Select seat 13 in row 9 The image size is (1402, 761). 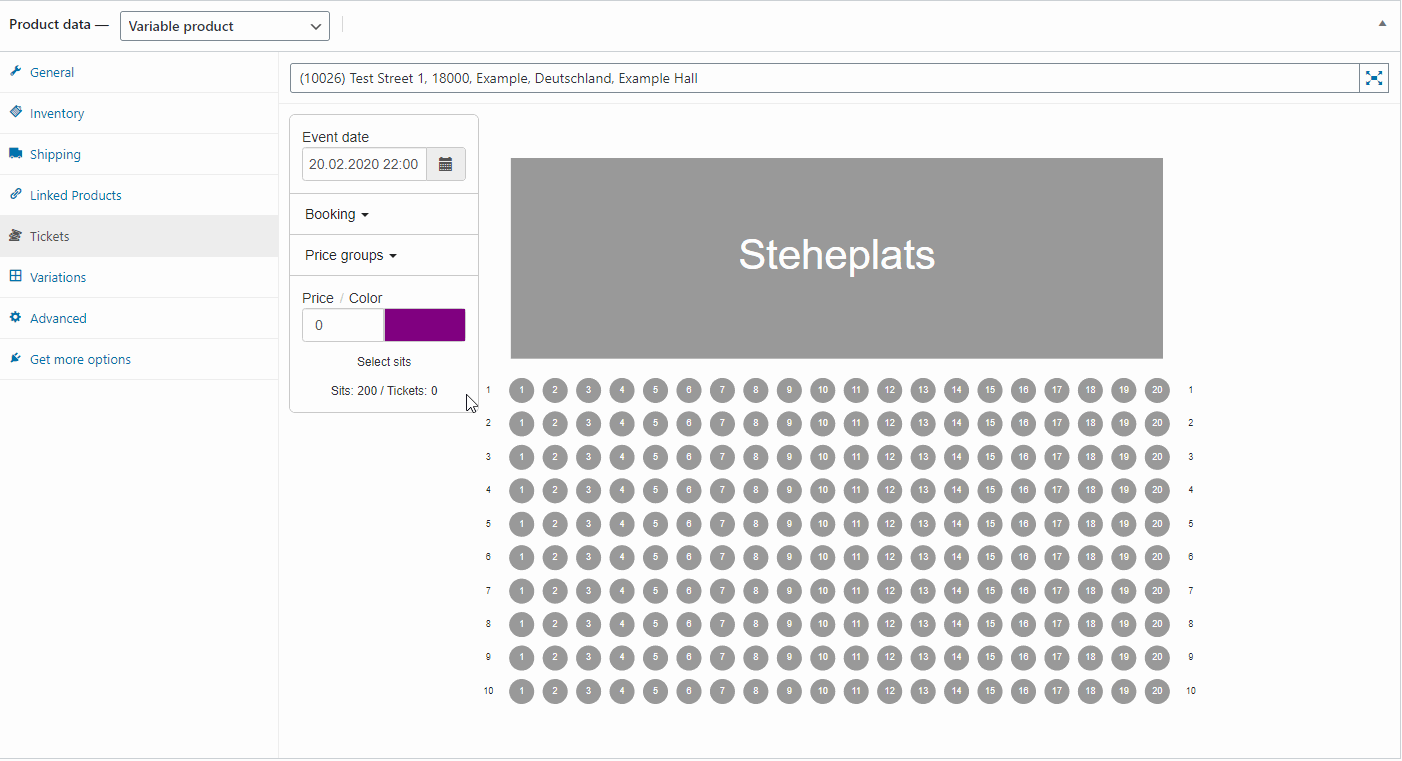923,658
